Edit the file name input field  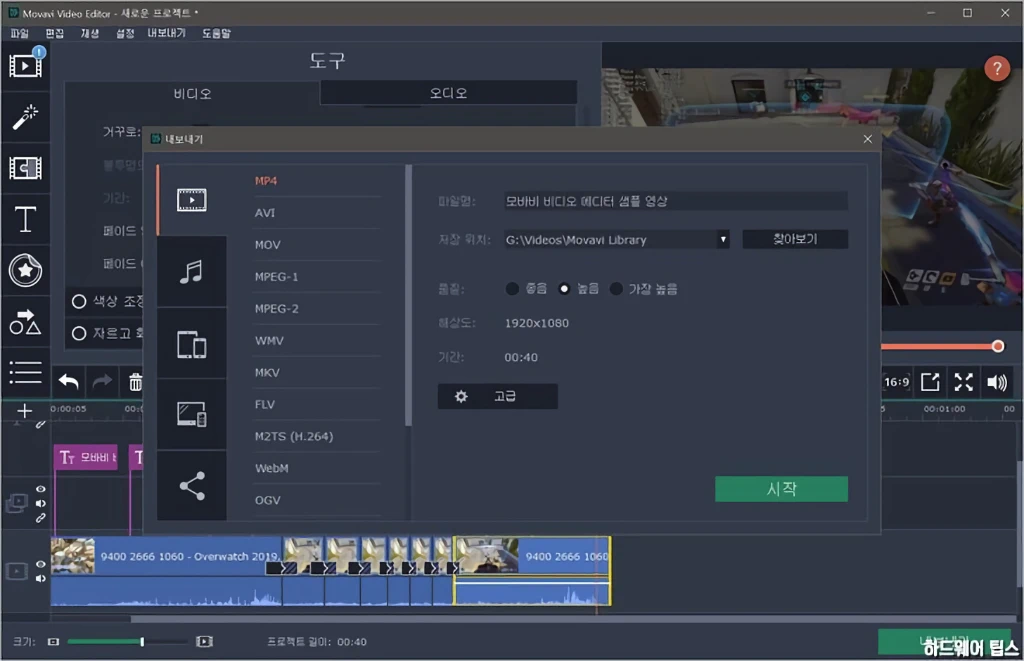[675, 201]
